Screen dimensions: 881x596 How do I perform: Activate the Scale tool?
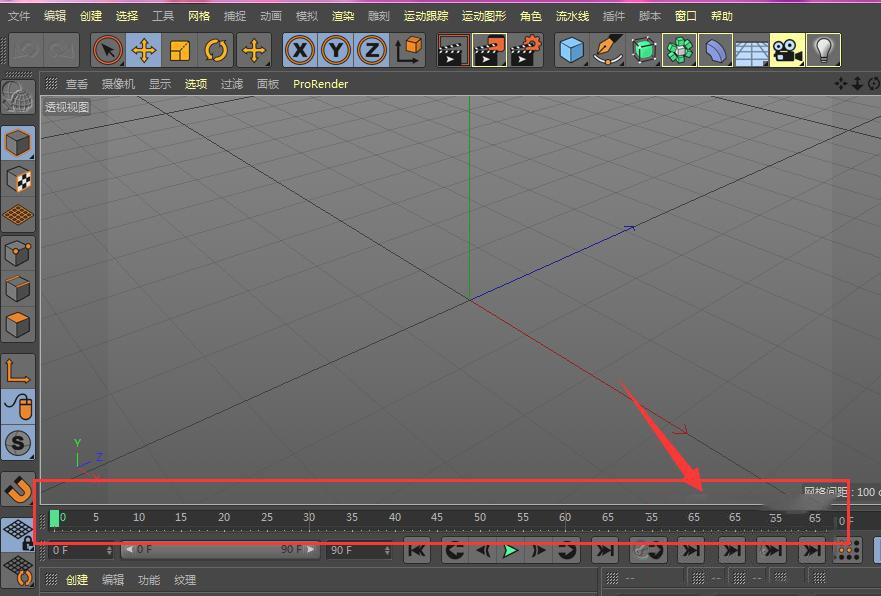tap(179, 51)
